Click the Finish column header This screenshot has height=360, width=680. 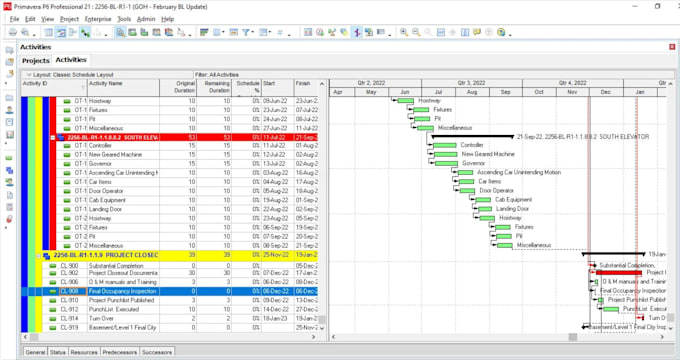(x=306, y=87)
